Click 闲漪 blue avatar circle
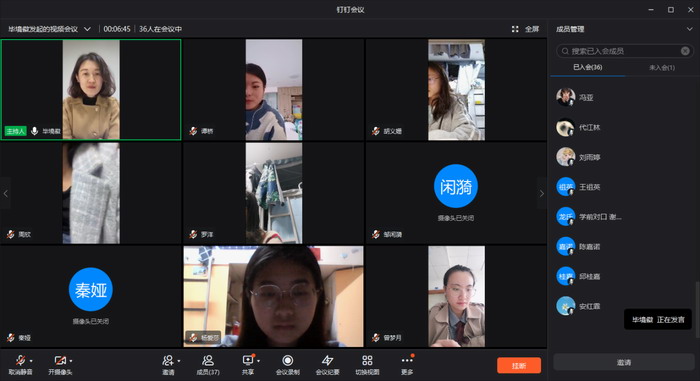Screen dimensions: 700x381 pos(456,186)
